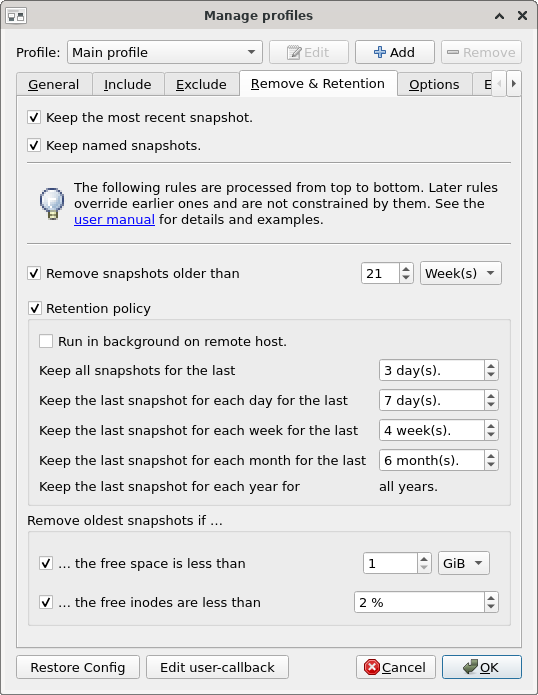Switch to the General tab
Viewport: 538px width, 695px height.
(x=54, y=84)
